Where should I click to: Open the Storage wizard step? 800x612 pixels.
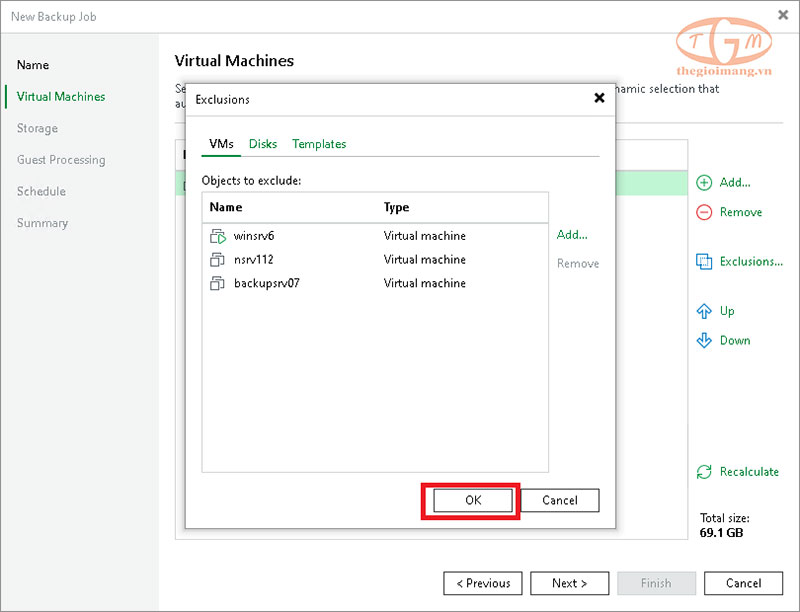tap(37, 128)
